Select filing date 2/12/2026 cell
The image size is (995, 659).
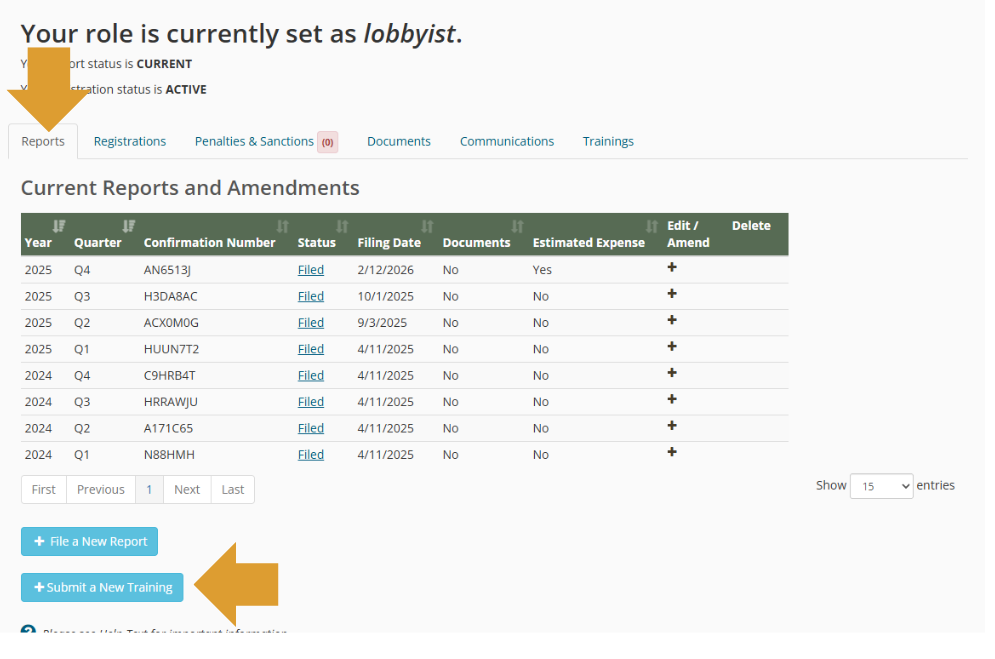[x=386, y=270]
